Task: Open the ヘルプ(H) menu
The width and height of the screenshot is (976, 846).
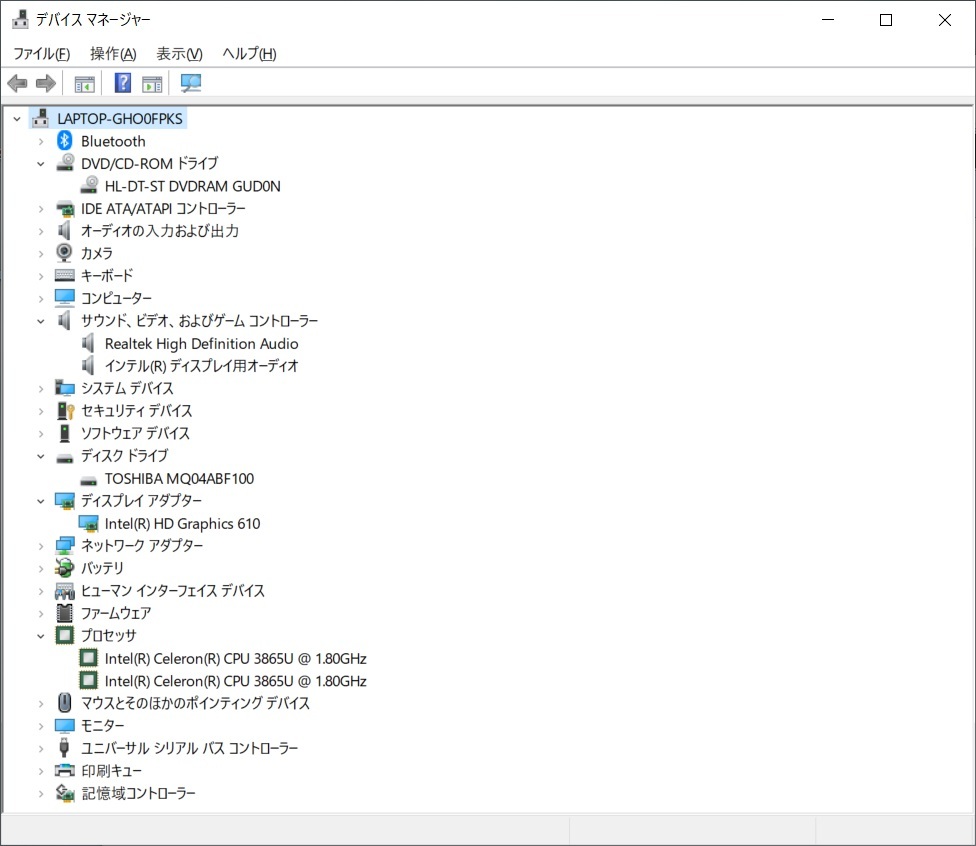Action: pos(249,54)
